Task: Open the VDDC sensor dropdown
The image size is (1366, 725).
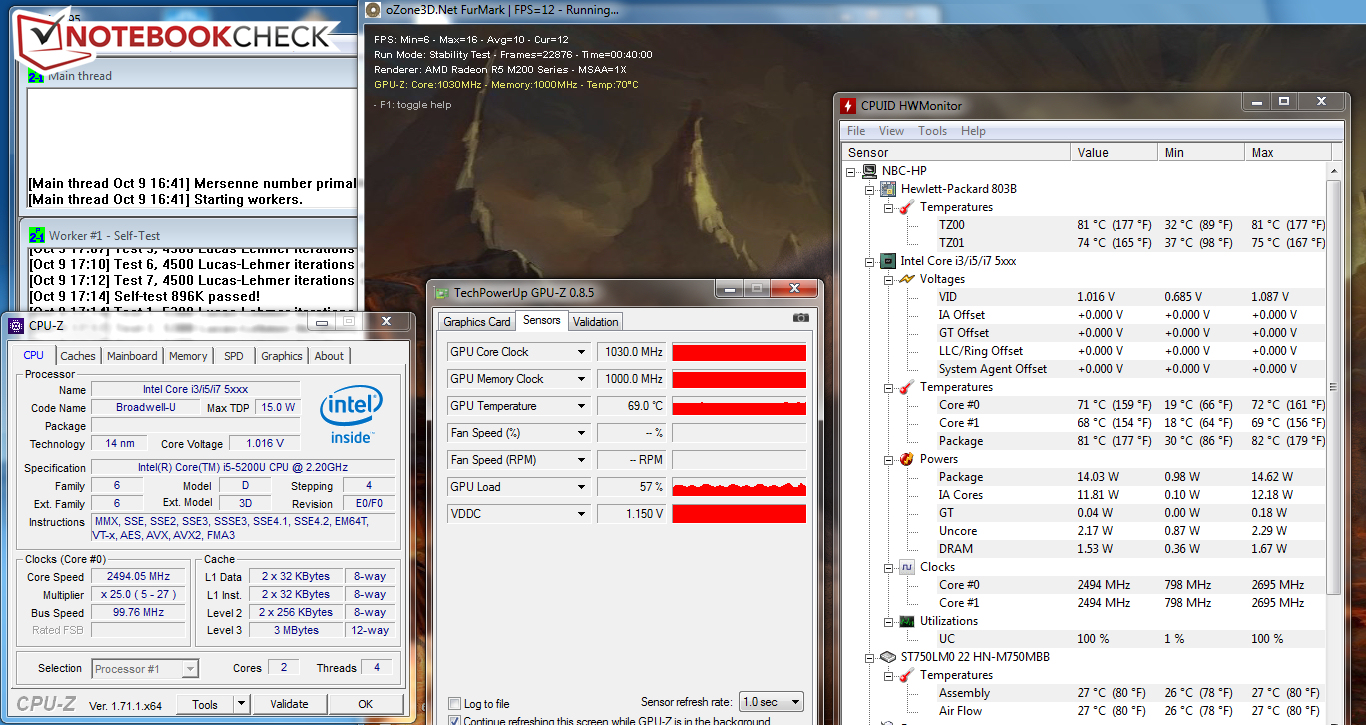Action: tap(582, 514)
